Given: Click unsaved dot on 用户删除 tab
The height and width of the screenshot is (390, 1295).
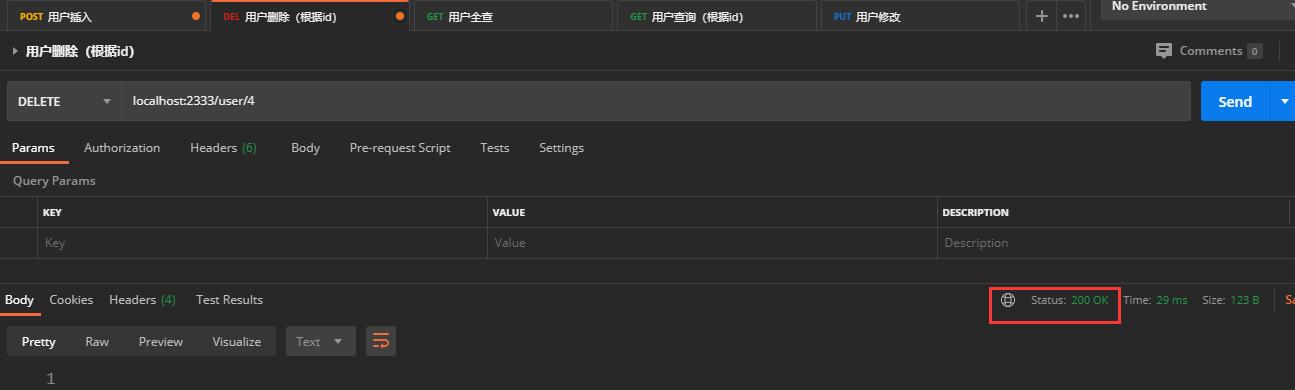Looking at the screenshot, I should pyautogui.click(x=400, y=16).
